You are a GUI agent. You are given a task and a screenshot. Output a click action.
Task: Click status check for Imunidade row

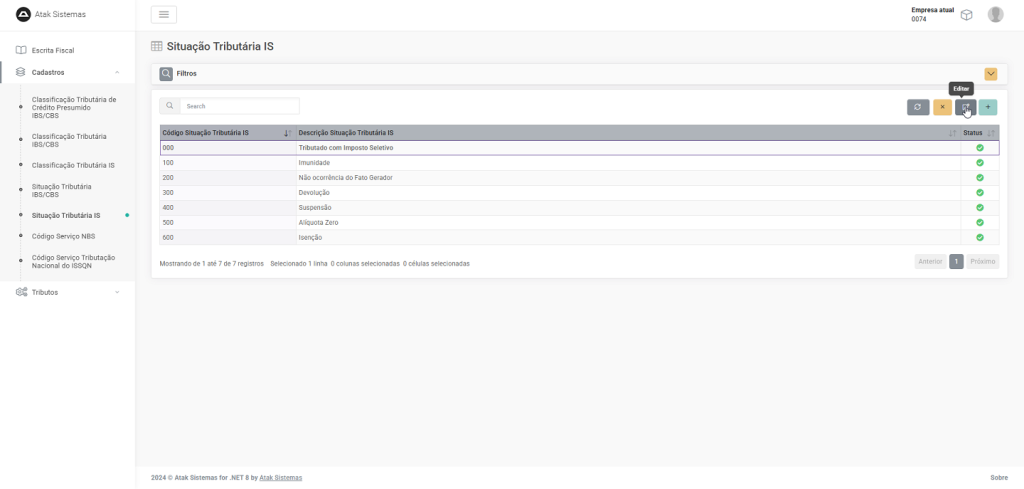pos(980,162)
